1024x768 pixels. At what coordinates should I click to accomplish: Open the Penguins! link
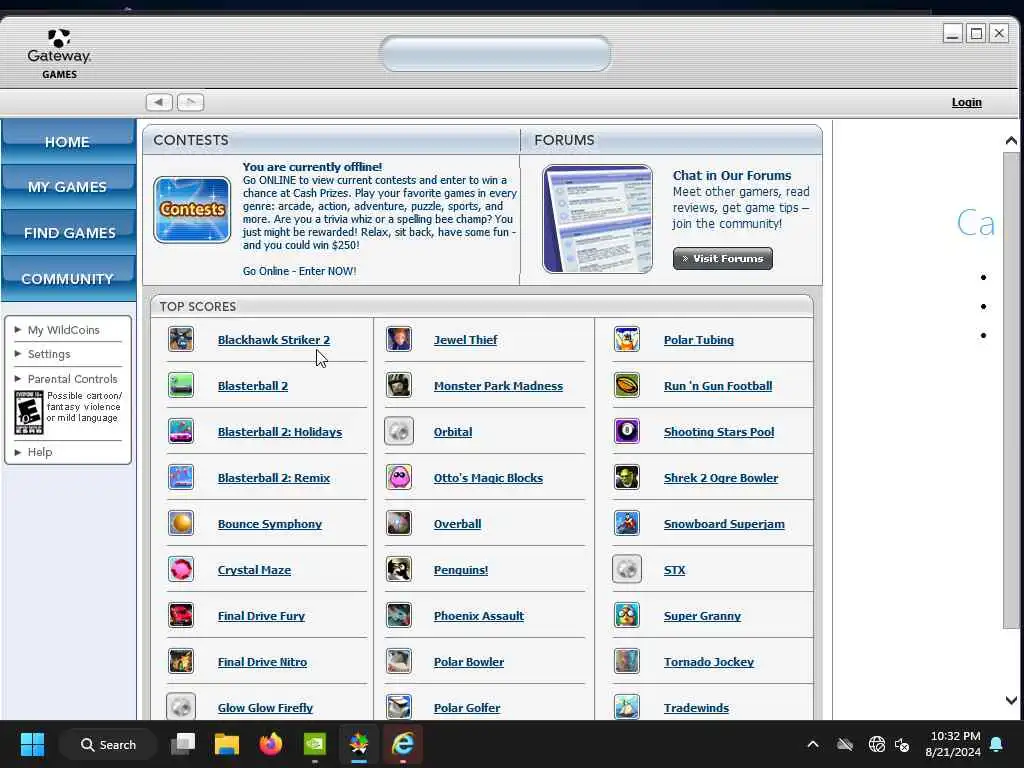(460, 569)
